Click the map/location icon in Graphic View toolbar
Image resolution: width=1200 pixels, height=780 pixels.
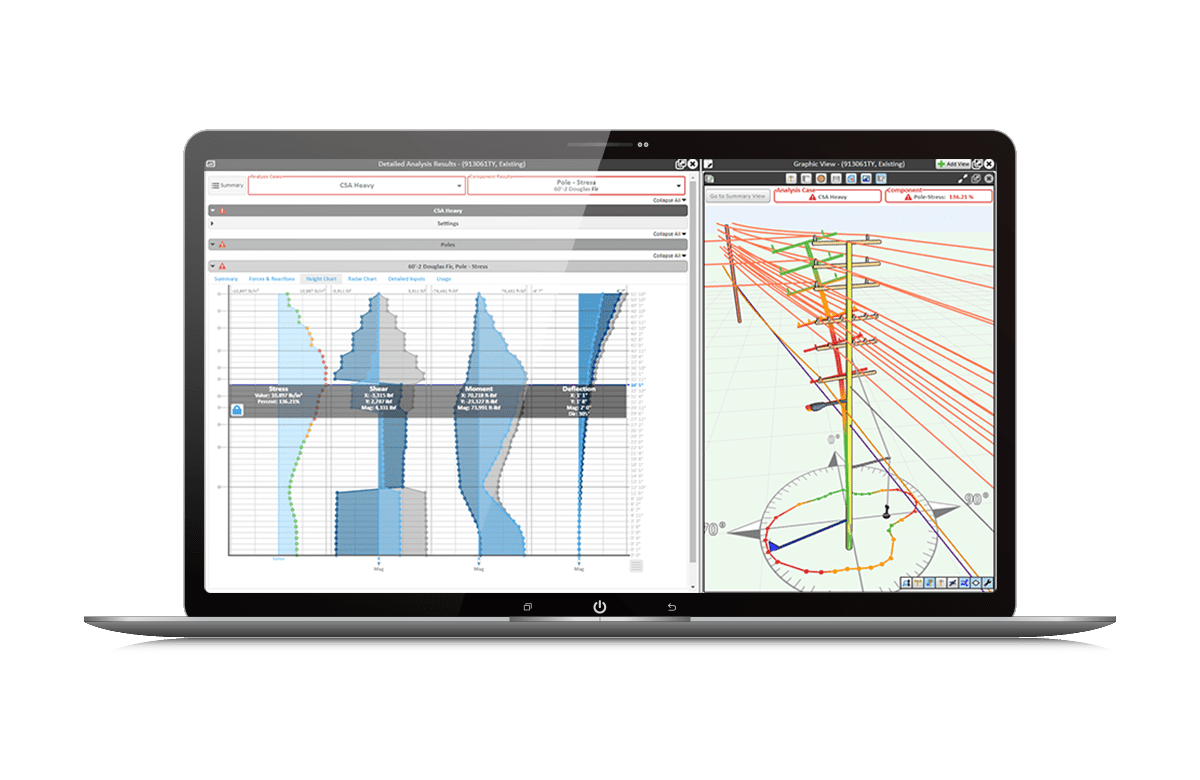click(x=881, y=178)
